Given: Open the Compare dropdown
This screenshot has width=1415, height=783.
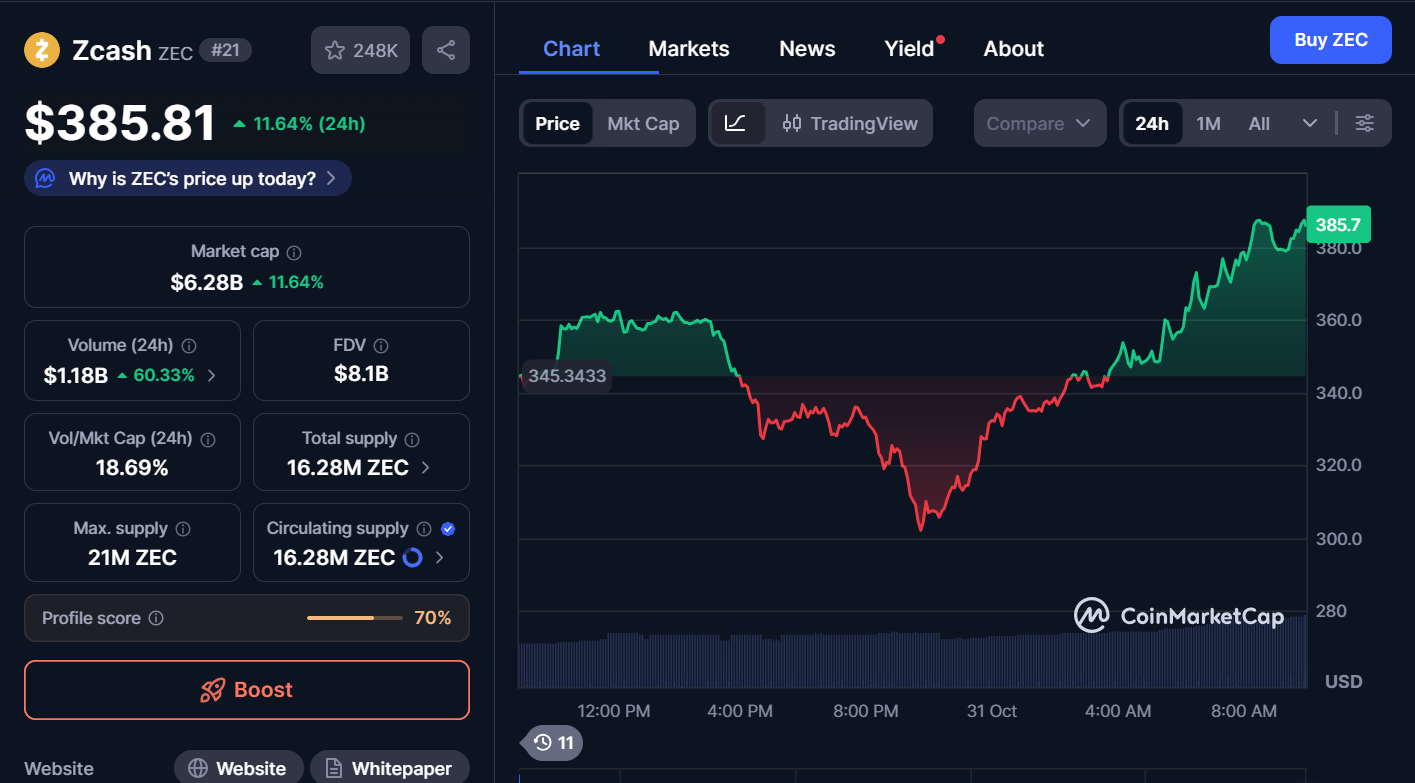Looking at the screenshot, I should 1039,123.
